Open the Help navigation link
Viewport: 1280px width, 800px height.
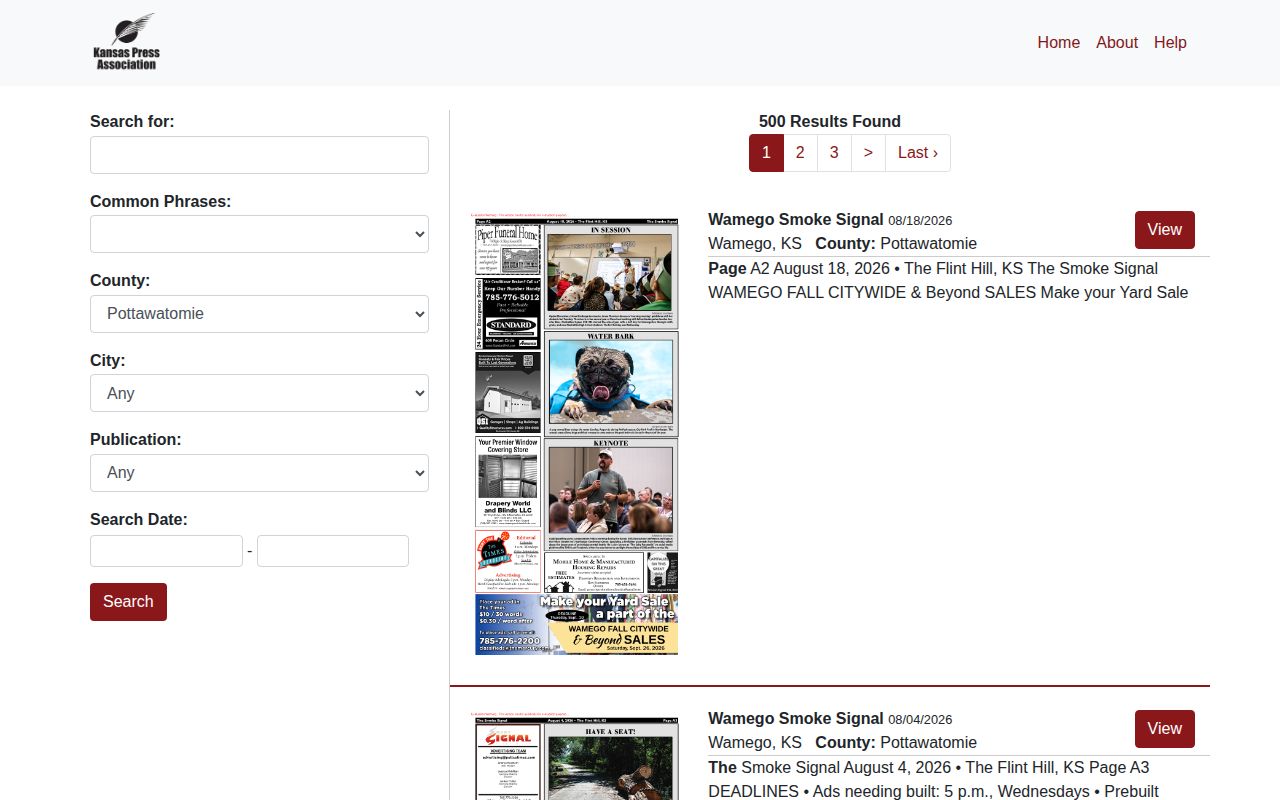[x=1170, y=42]
